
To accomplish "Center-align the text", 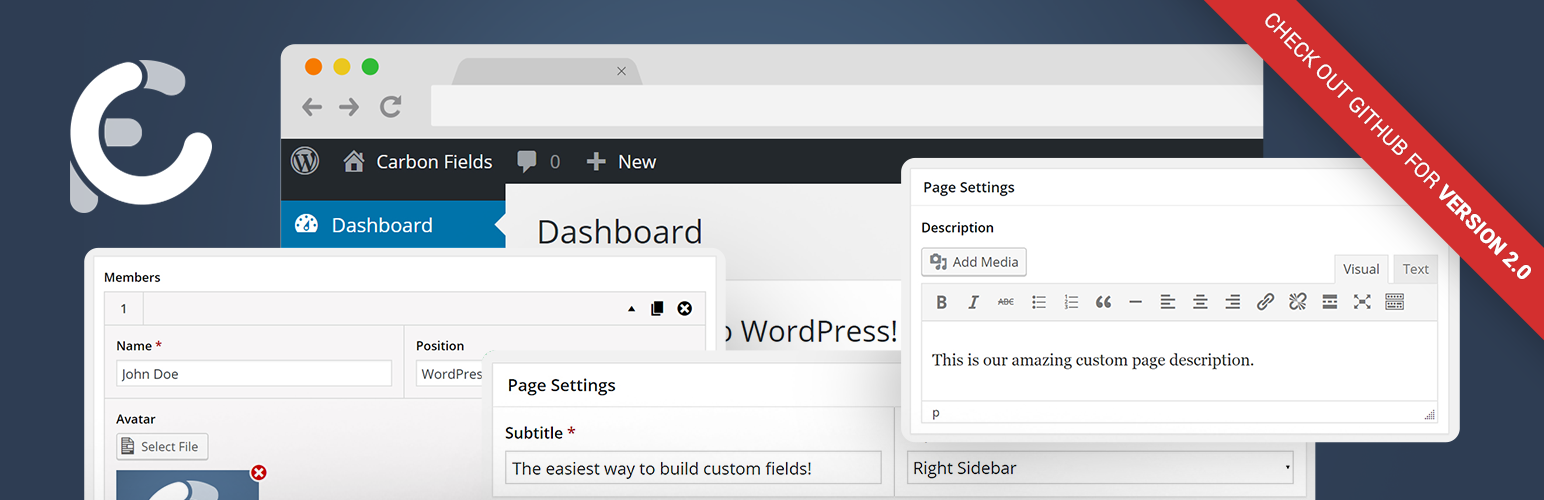I will (x=1200, y=302).
